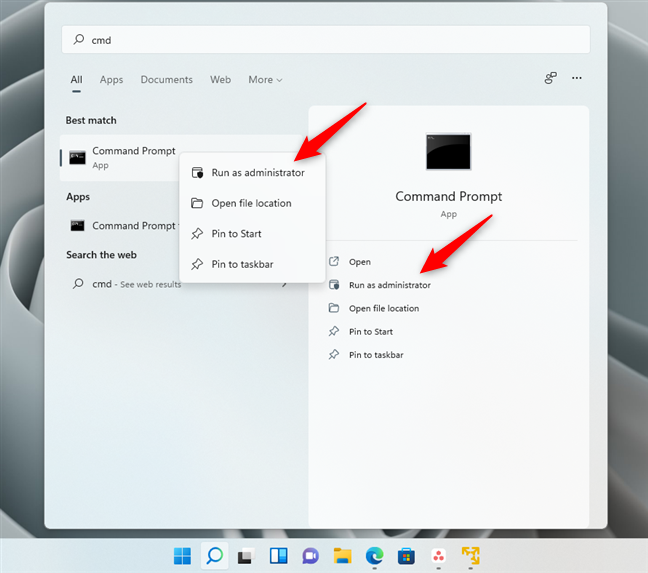648x573 pixels.
Task: Click Run as administrator in preview pane
Action: pyautogui.click(x=390, y=285)
